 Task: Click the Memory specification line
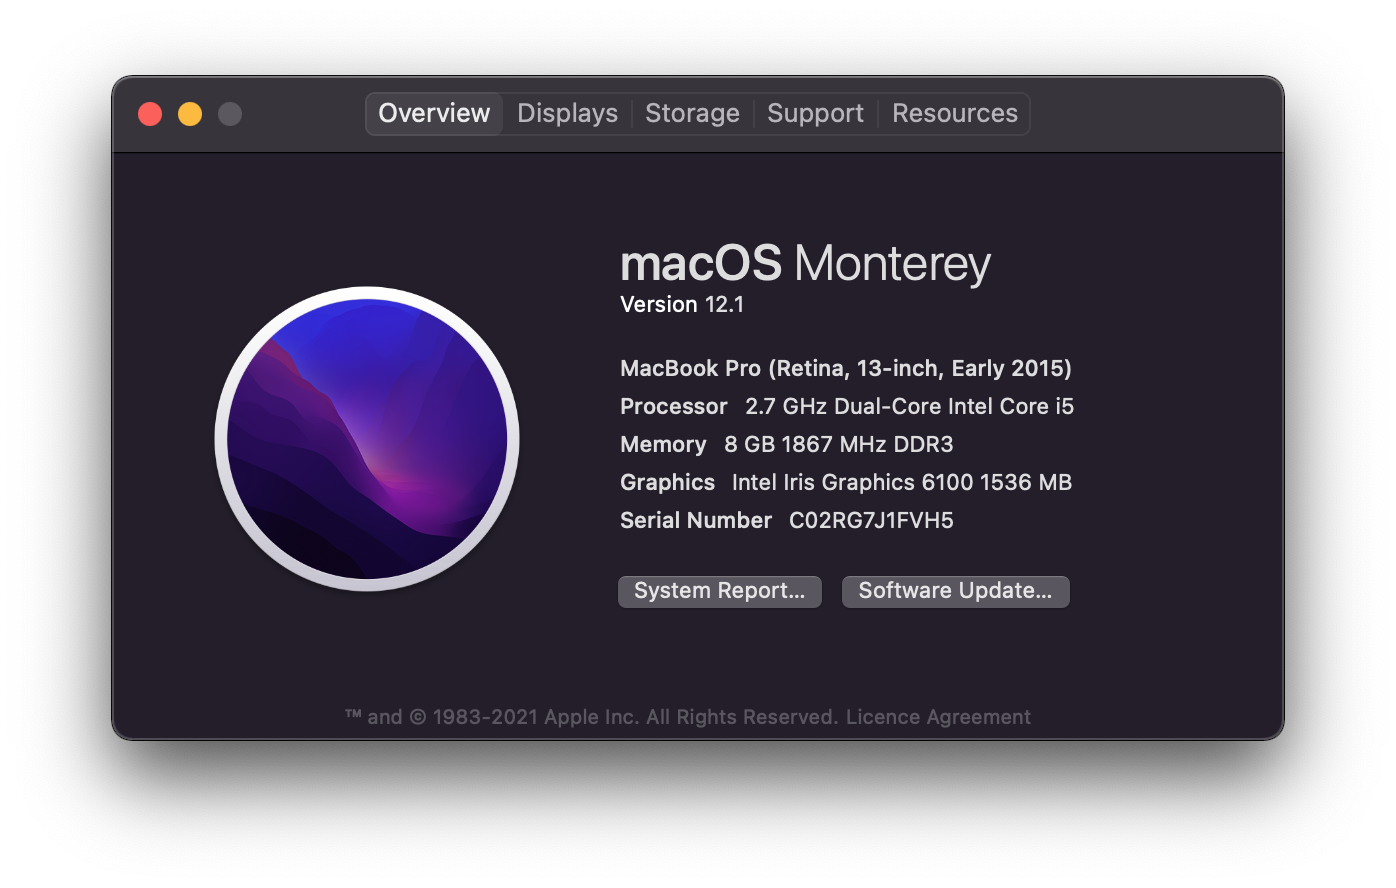coord(787,444)
